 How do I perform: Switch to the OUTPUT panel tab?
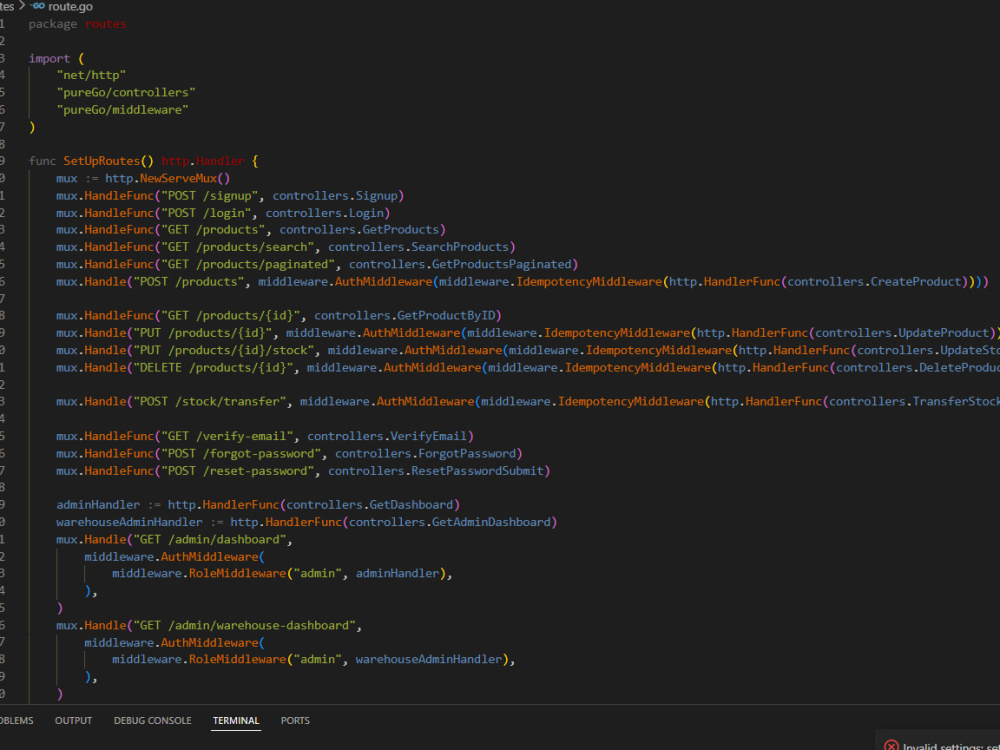tap(73, 721)
